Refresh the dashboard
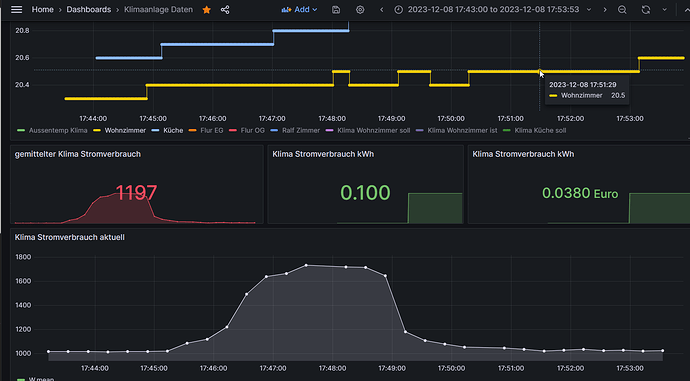Viewport: 690px width, 381px height. (646, 10)
